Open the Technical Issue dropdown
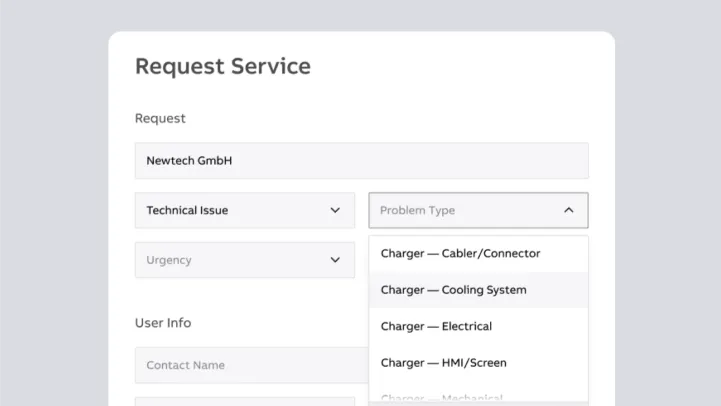This screenshot has width=721, height=406. coord(245,210)
